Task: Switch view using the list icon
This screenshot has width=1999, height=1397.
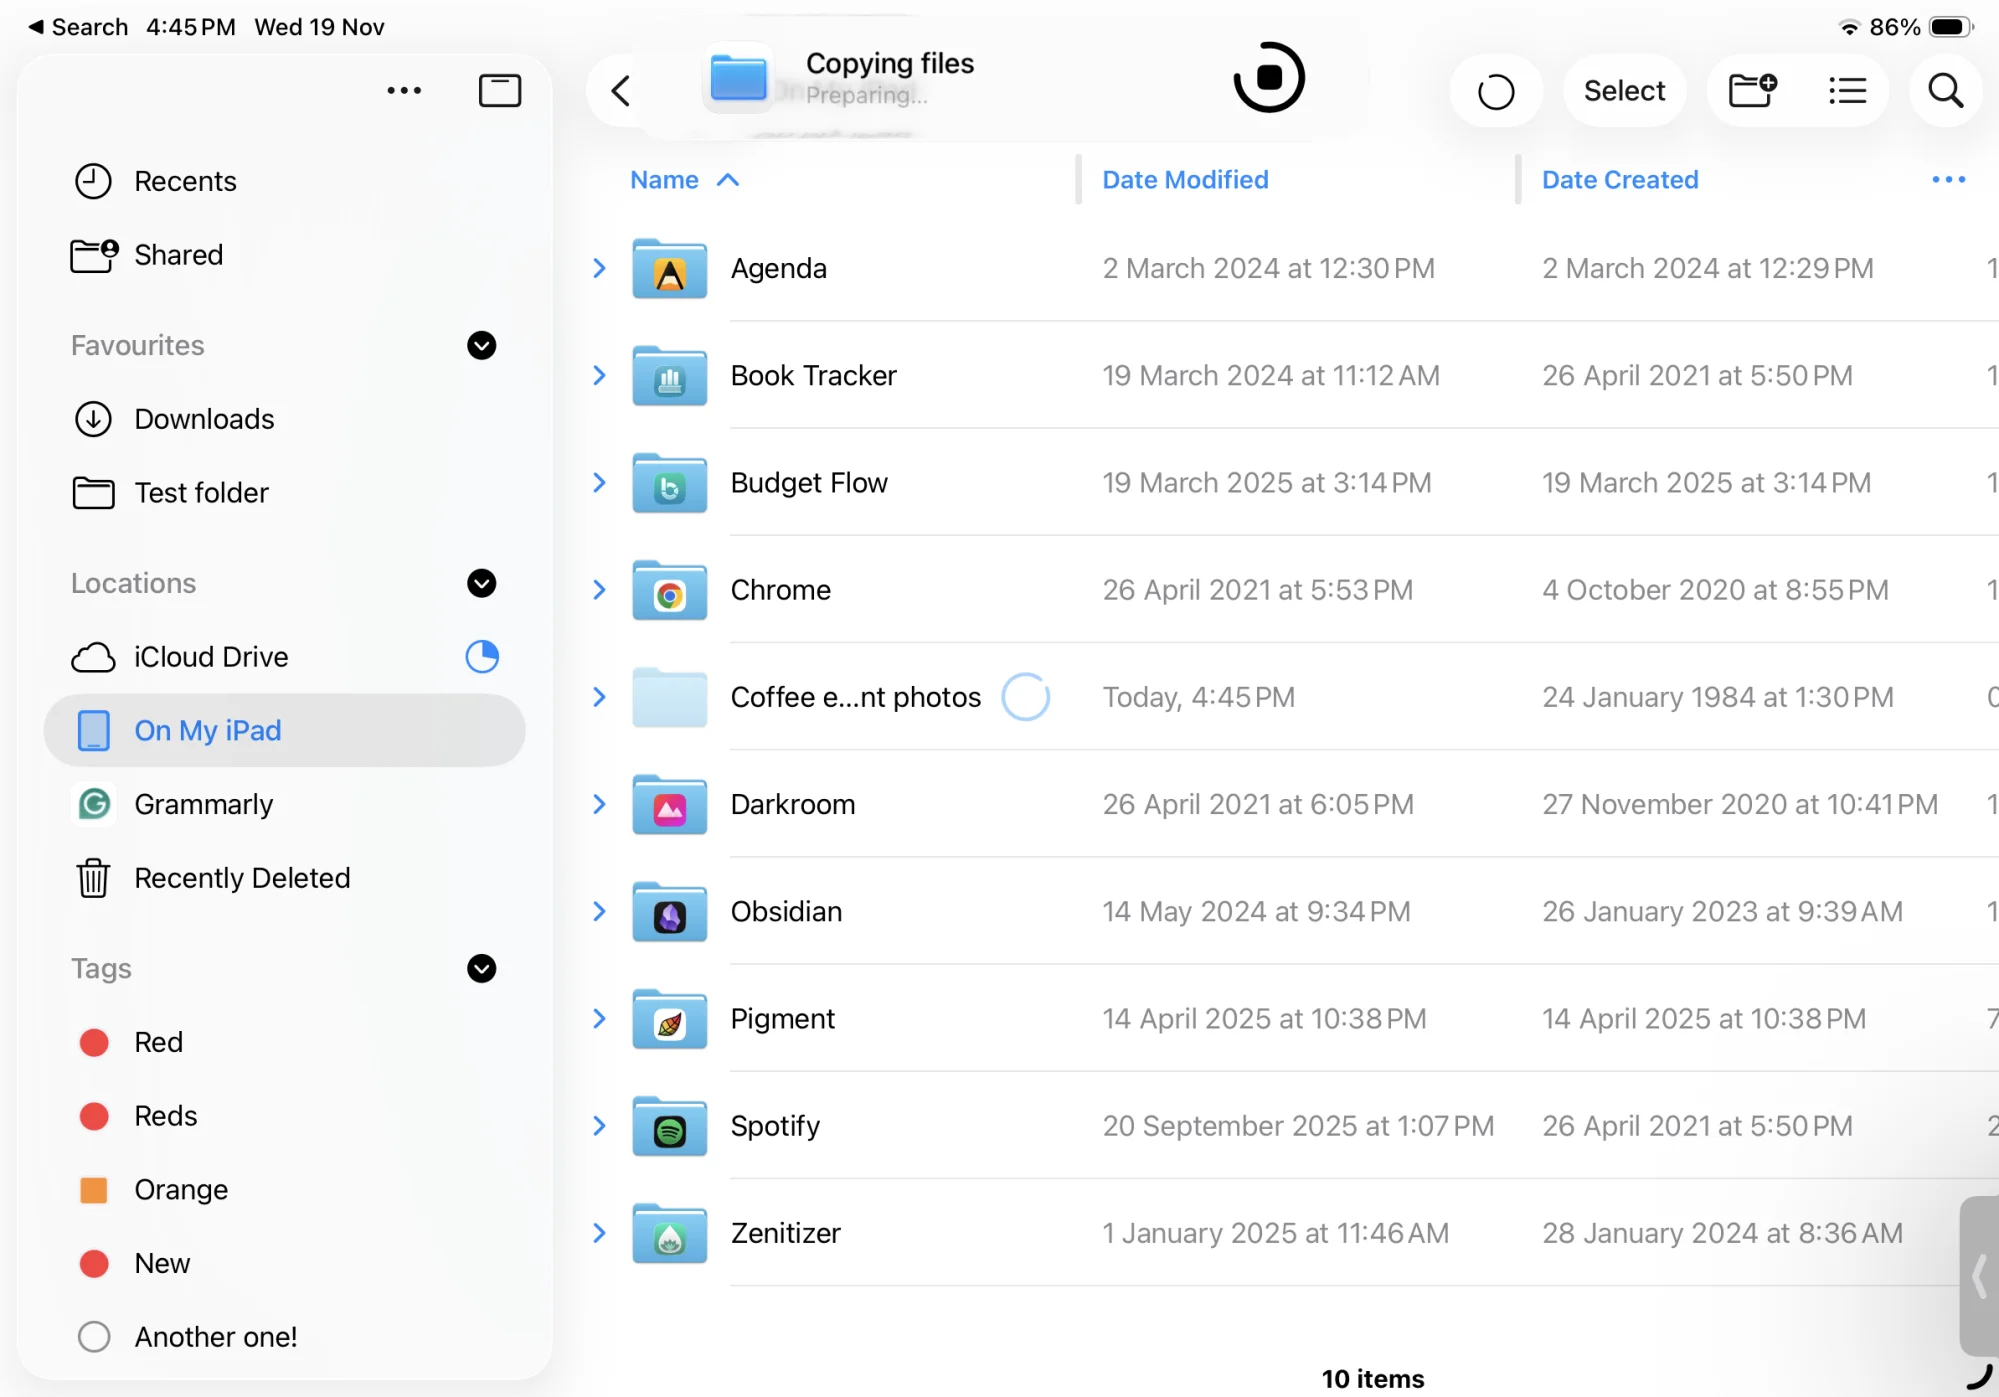Action: coord(1847,90)
